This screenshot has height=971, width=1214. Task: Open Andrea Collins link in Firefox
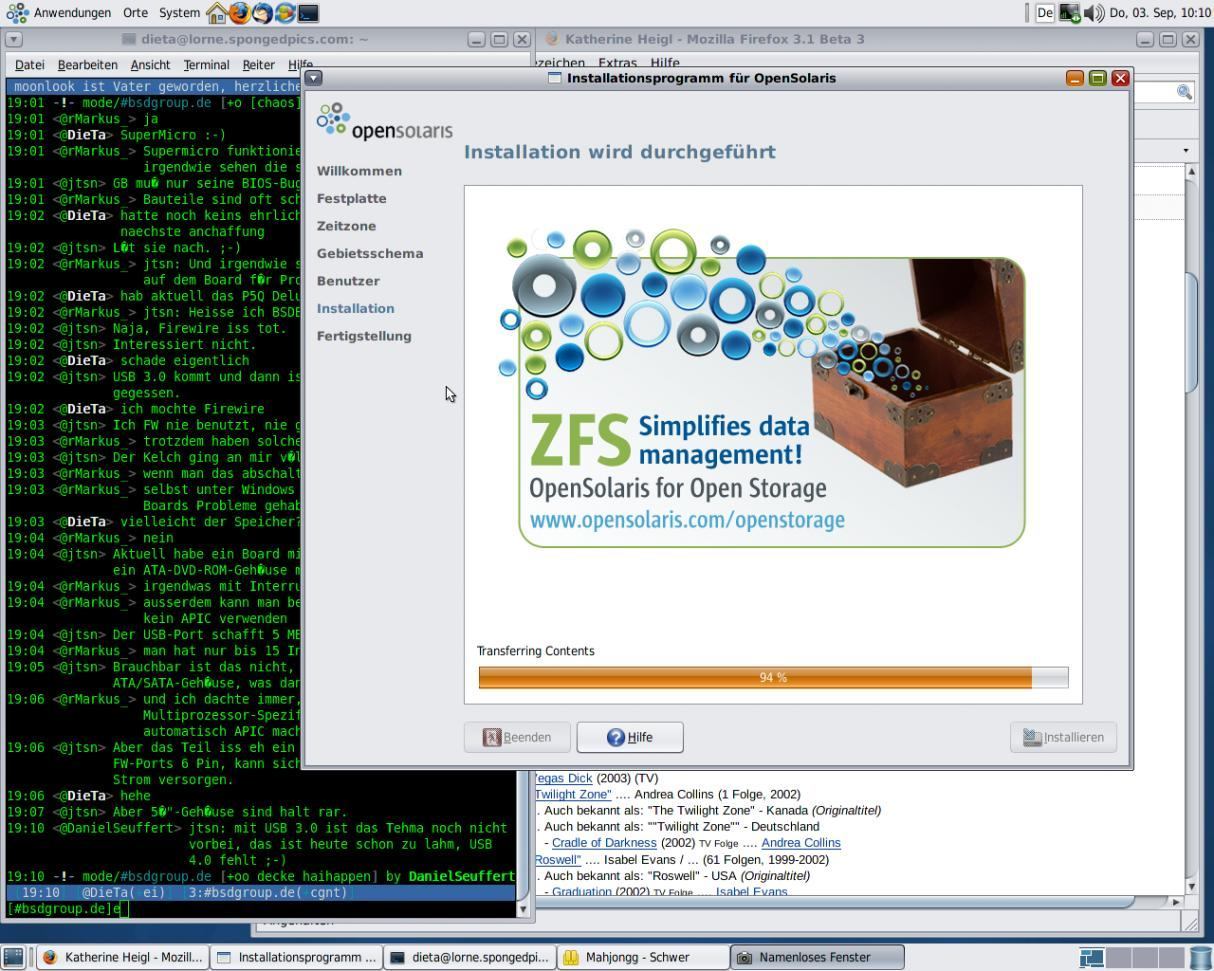click(801, 843)
